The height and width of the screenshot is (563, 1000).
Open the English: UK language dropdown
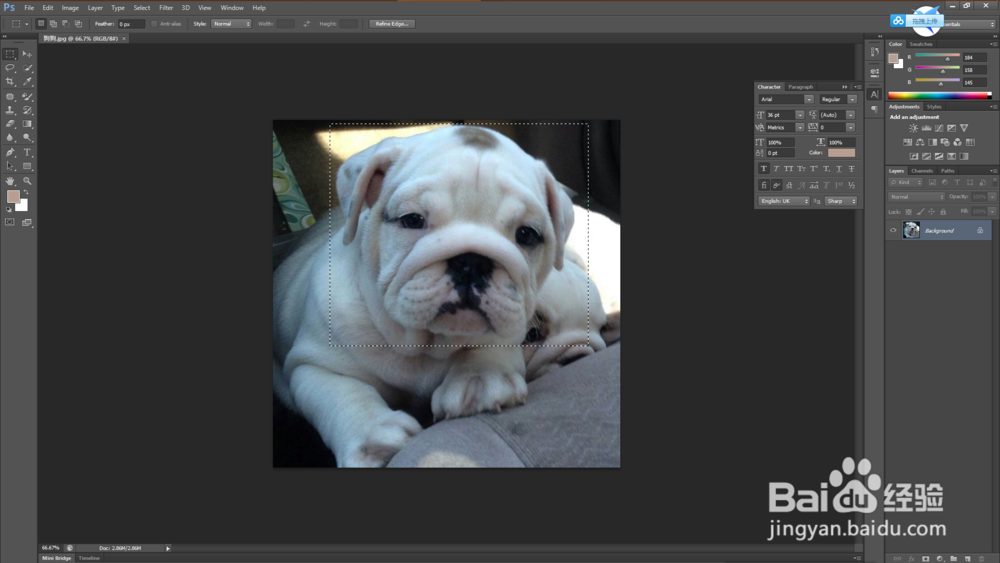point(784,201)
